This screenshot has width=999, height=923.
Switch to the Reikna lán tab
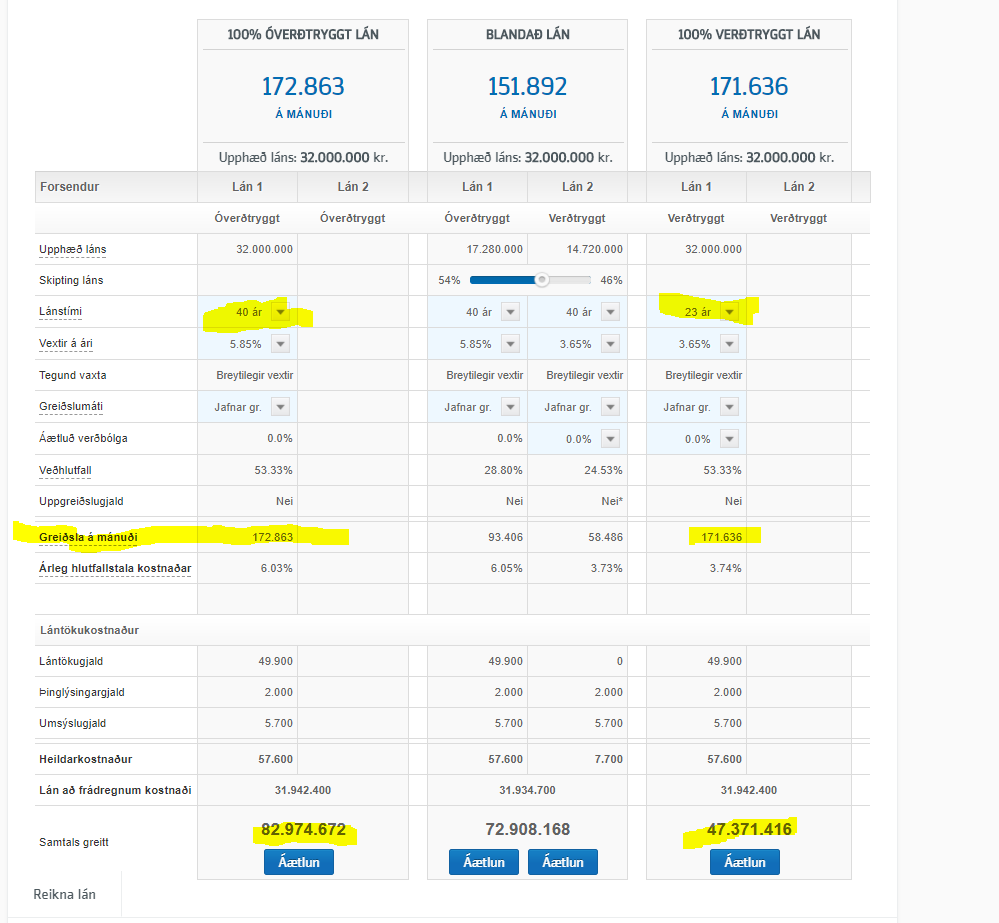(64, 894)
